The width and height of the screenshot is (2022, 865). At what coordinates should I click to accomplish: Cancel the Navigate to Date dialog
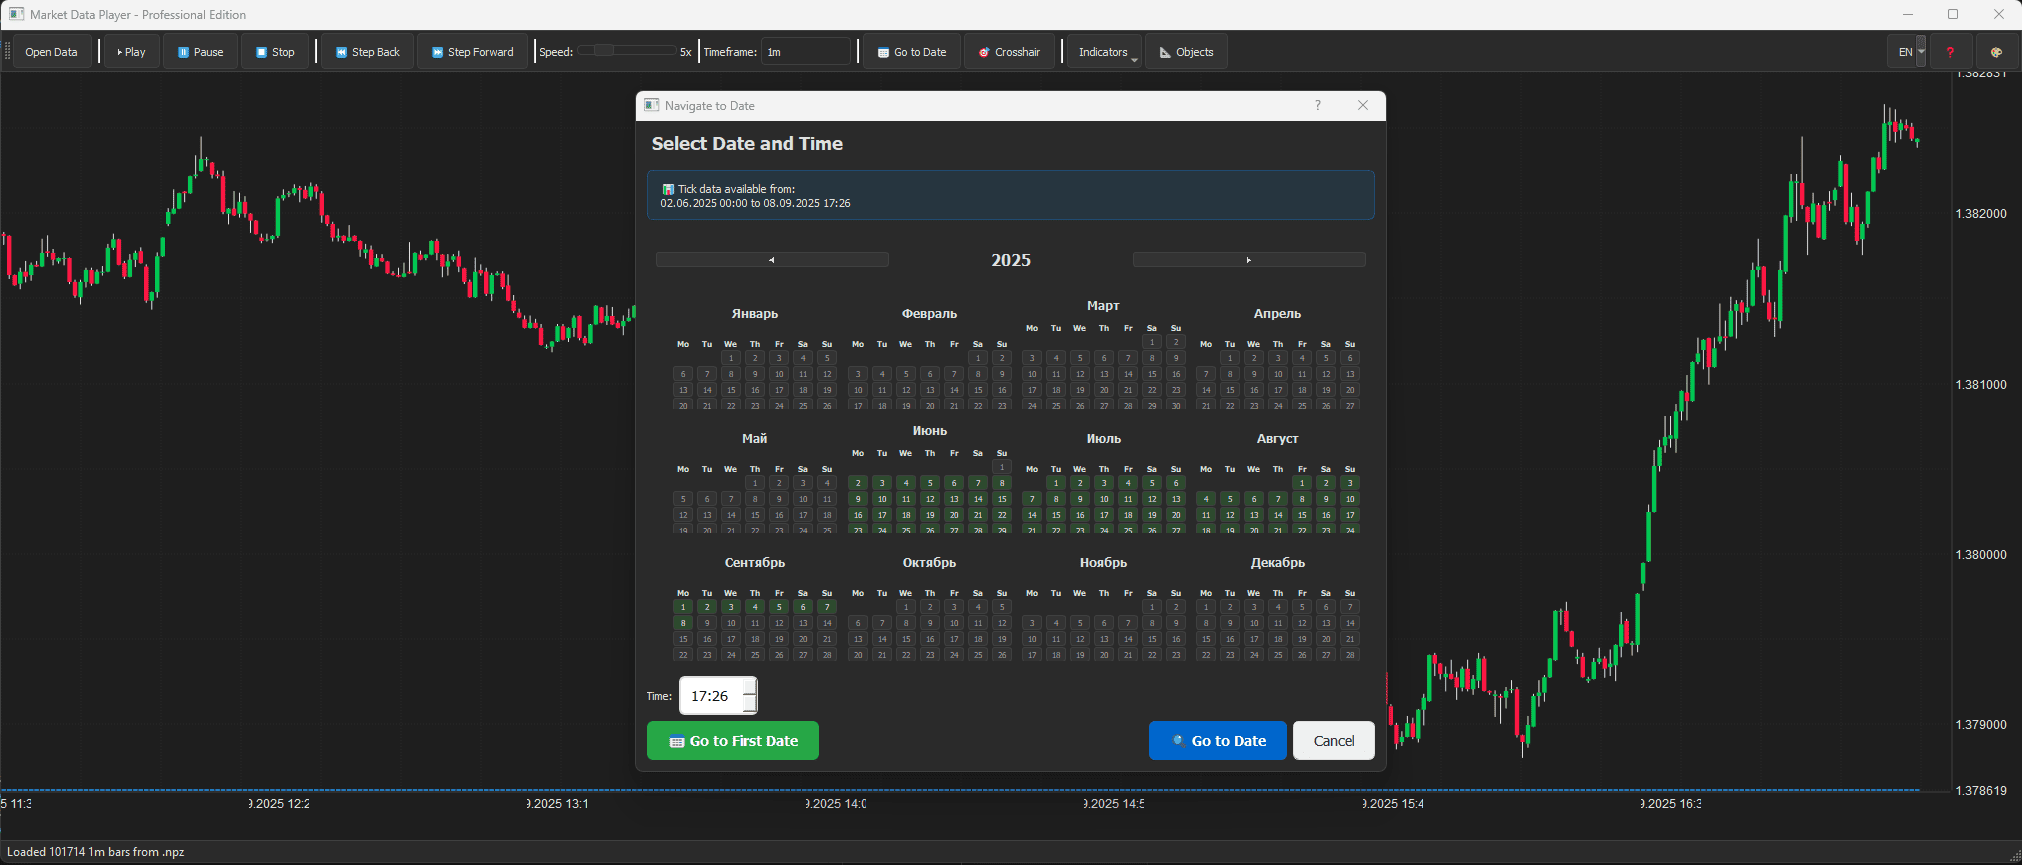pyautogui.click(x=1333, y=741)
